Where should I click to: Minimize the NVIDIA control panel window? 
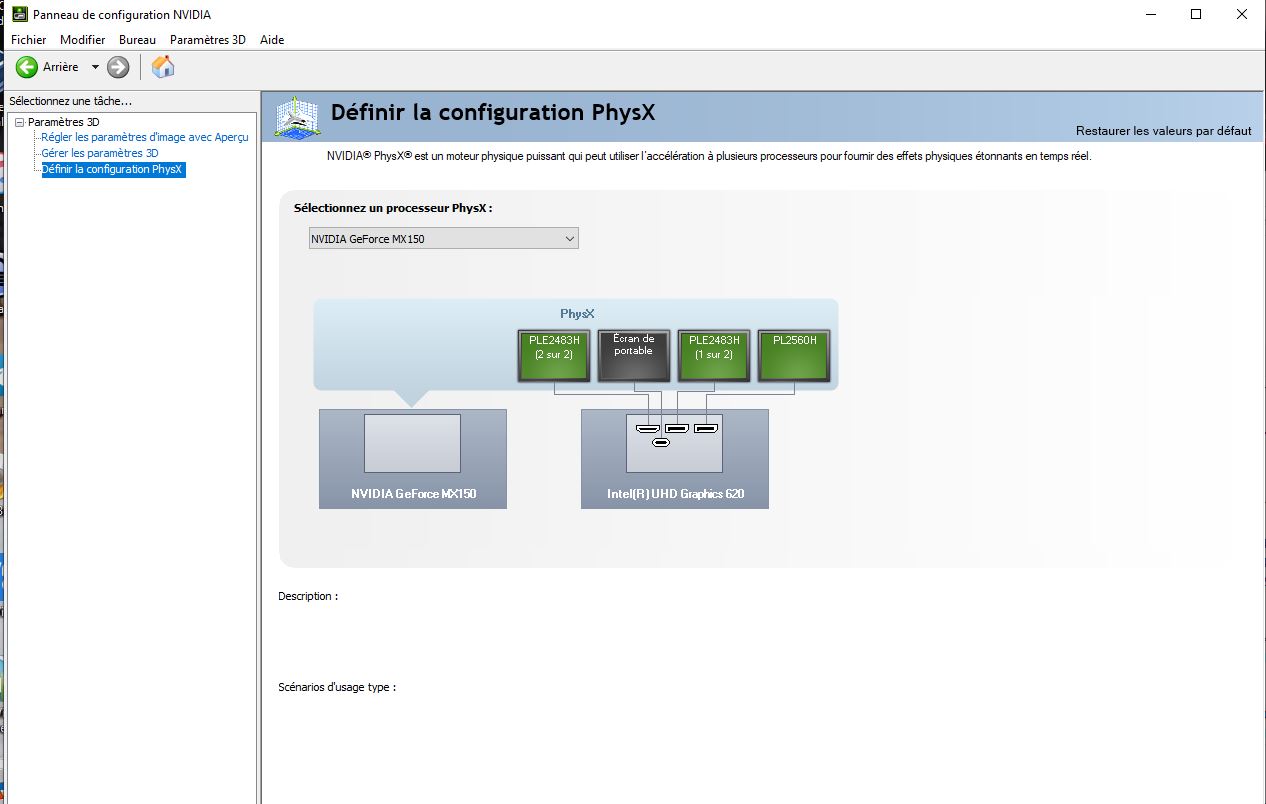[1150, 14]
